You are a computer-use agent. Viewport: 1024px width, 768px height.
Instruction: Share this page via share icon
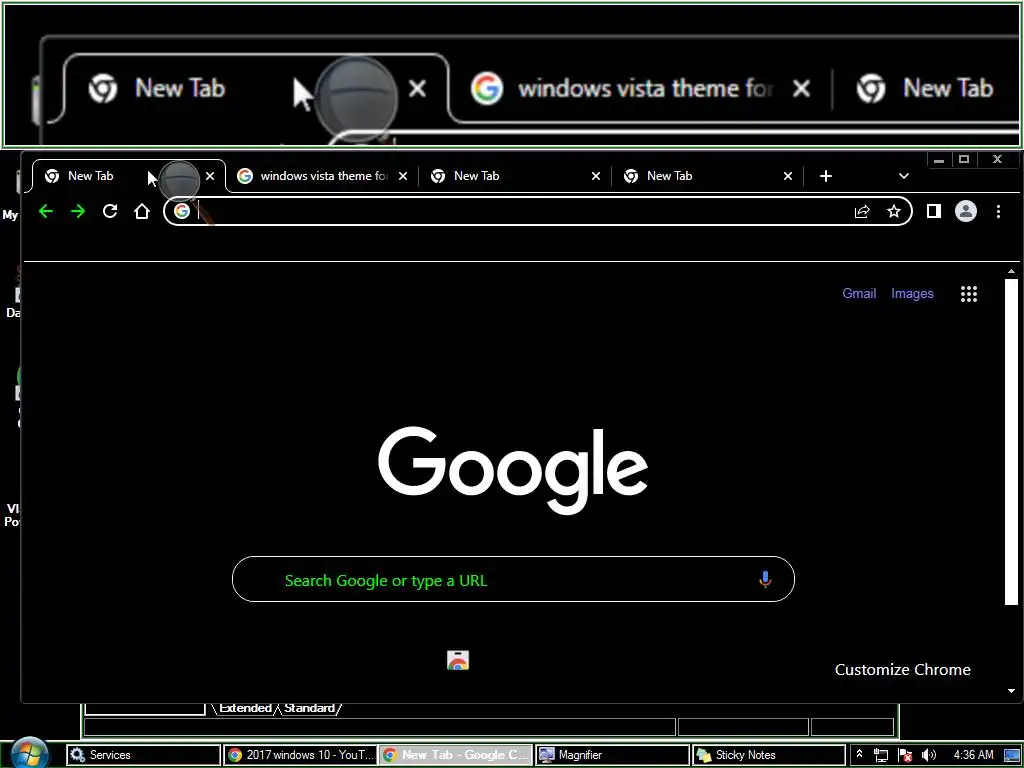[862, 211]
